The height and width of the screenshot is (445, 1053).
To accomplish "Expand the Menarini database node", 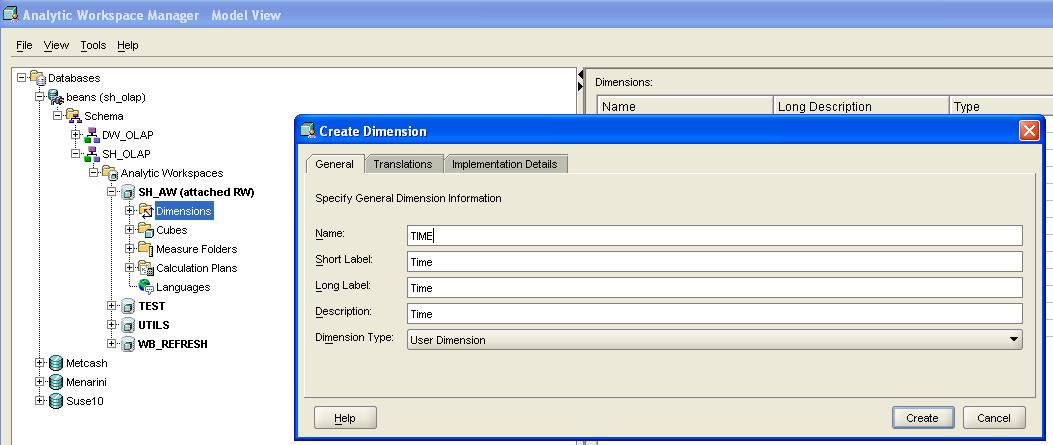I will point(40,382).
